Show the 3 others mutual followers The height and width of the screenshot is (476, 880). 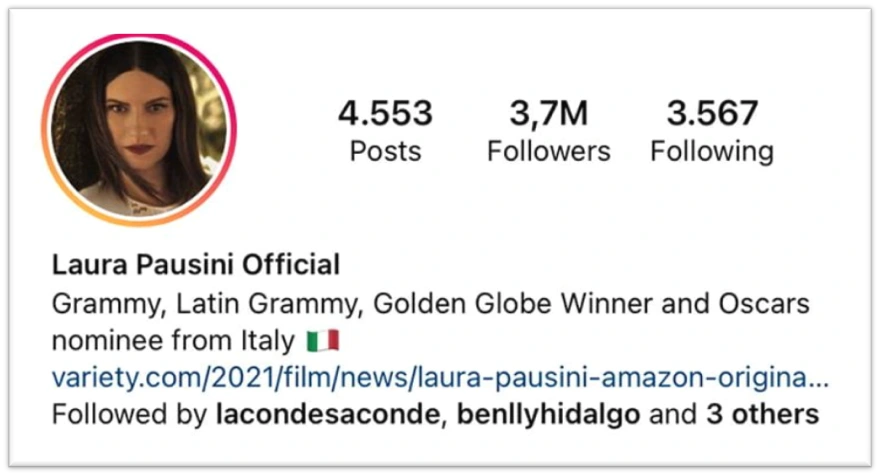(763, 414)
